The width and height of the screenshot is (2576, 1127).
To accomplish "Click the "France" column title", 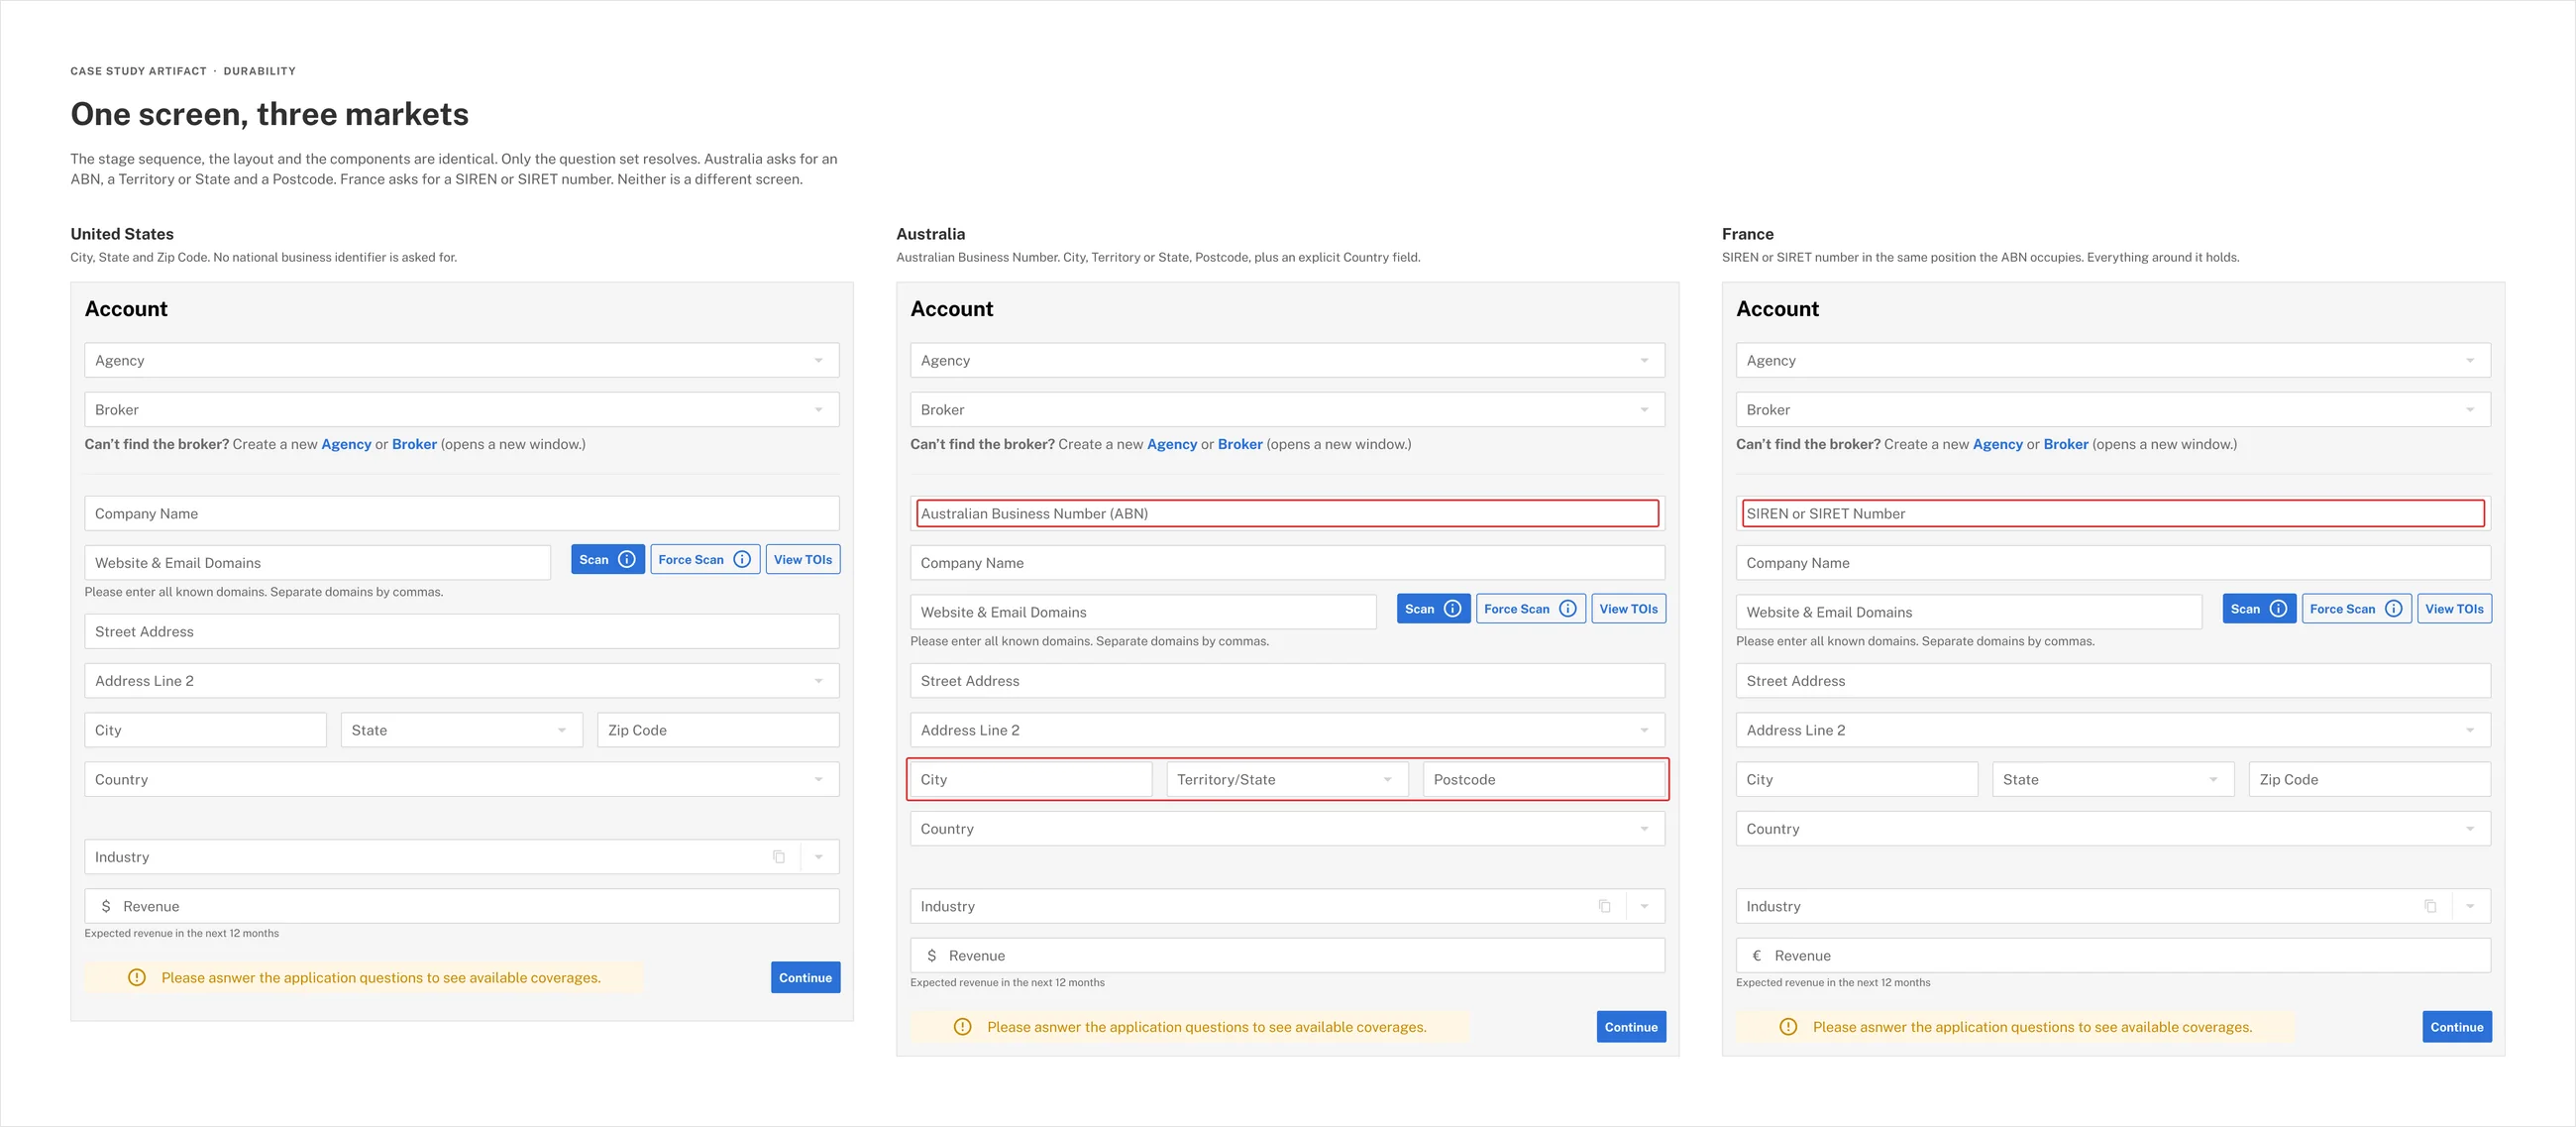I will point(1748,234).
